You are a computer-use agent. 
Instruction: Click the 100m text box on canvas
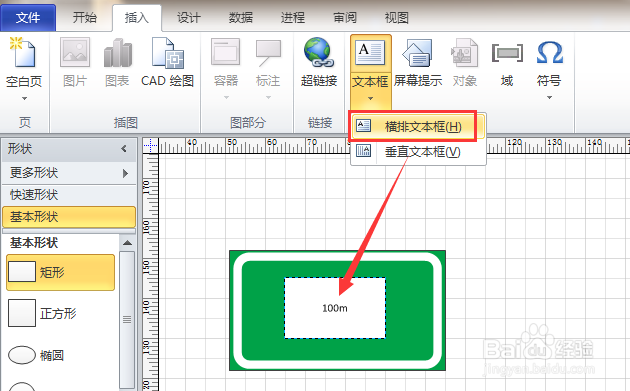pyautogui.click(x=335, y=308)
